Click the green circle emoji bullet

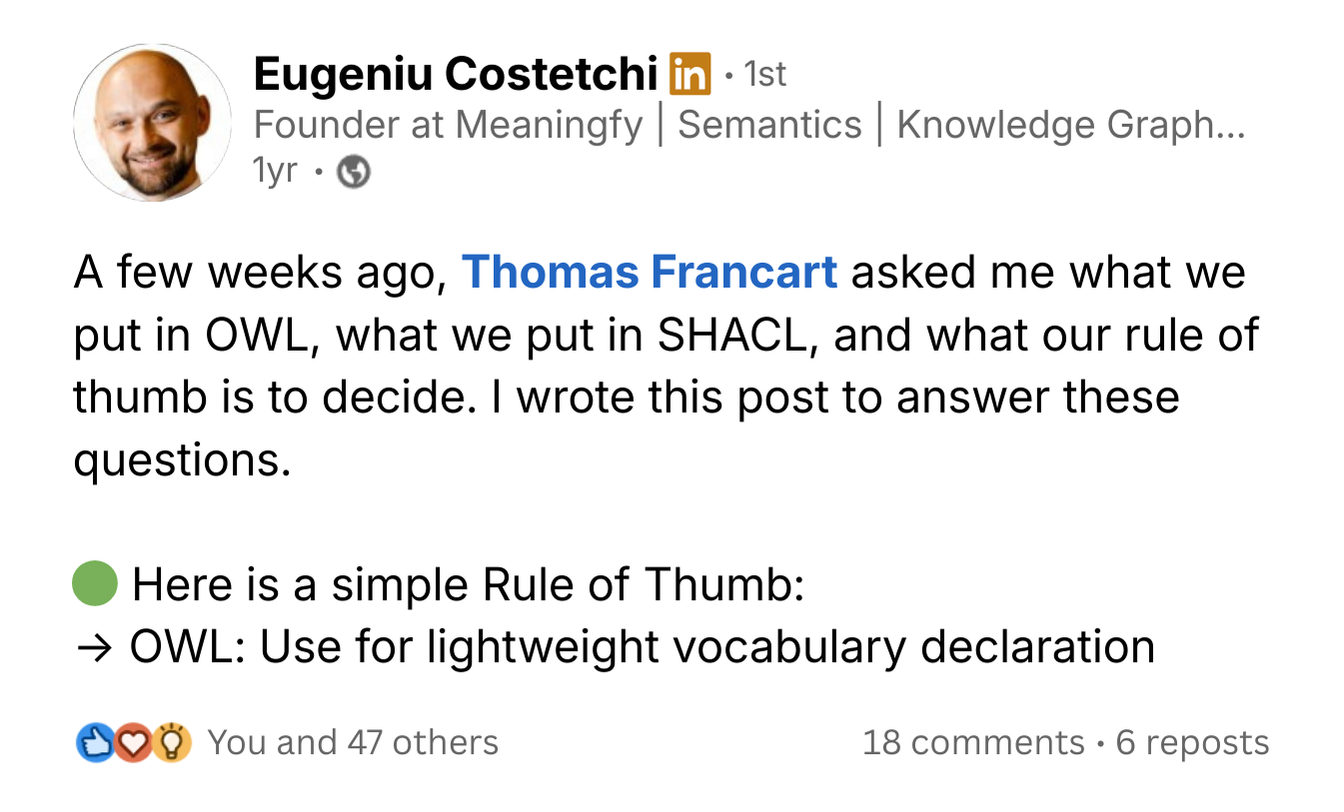(96, 584)
